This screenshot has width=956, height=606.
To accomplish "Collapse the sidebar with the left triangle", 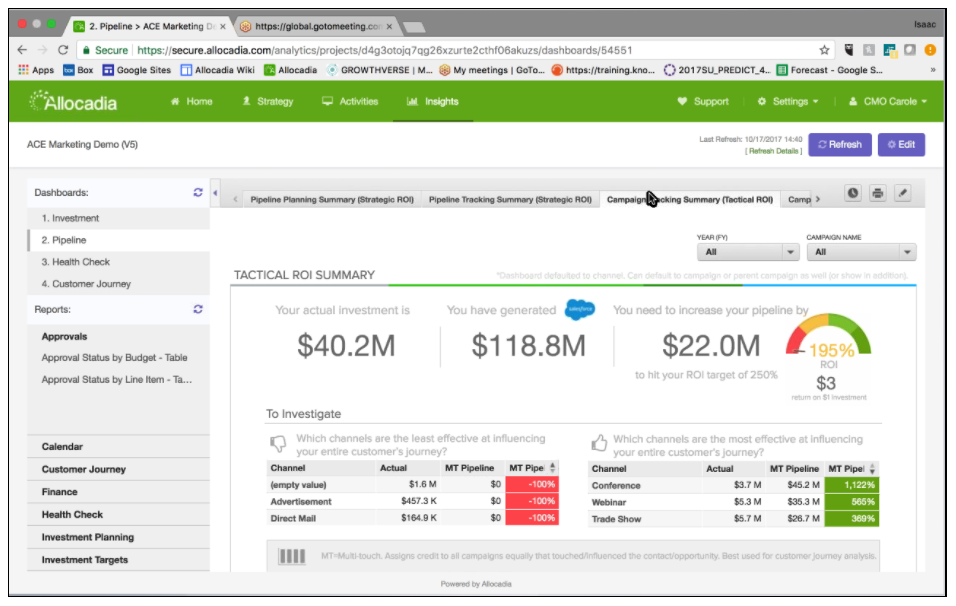I will pos(215,193).
